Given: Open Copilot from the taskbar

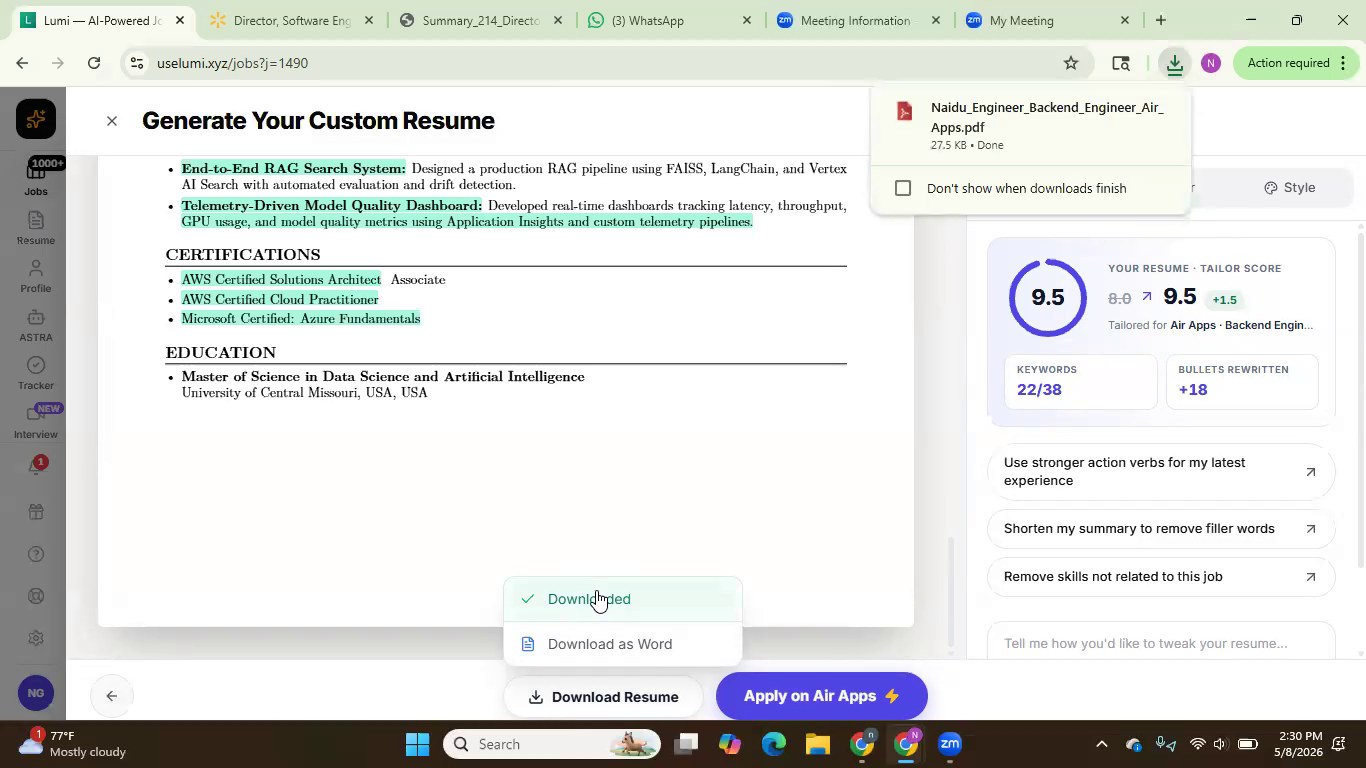Looking at the screenshot, I should [x=730, y=744].
